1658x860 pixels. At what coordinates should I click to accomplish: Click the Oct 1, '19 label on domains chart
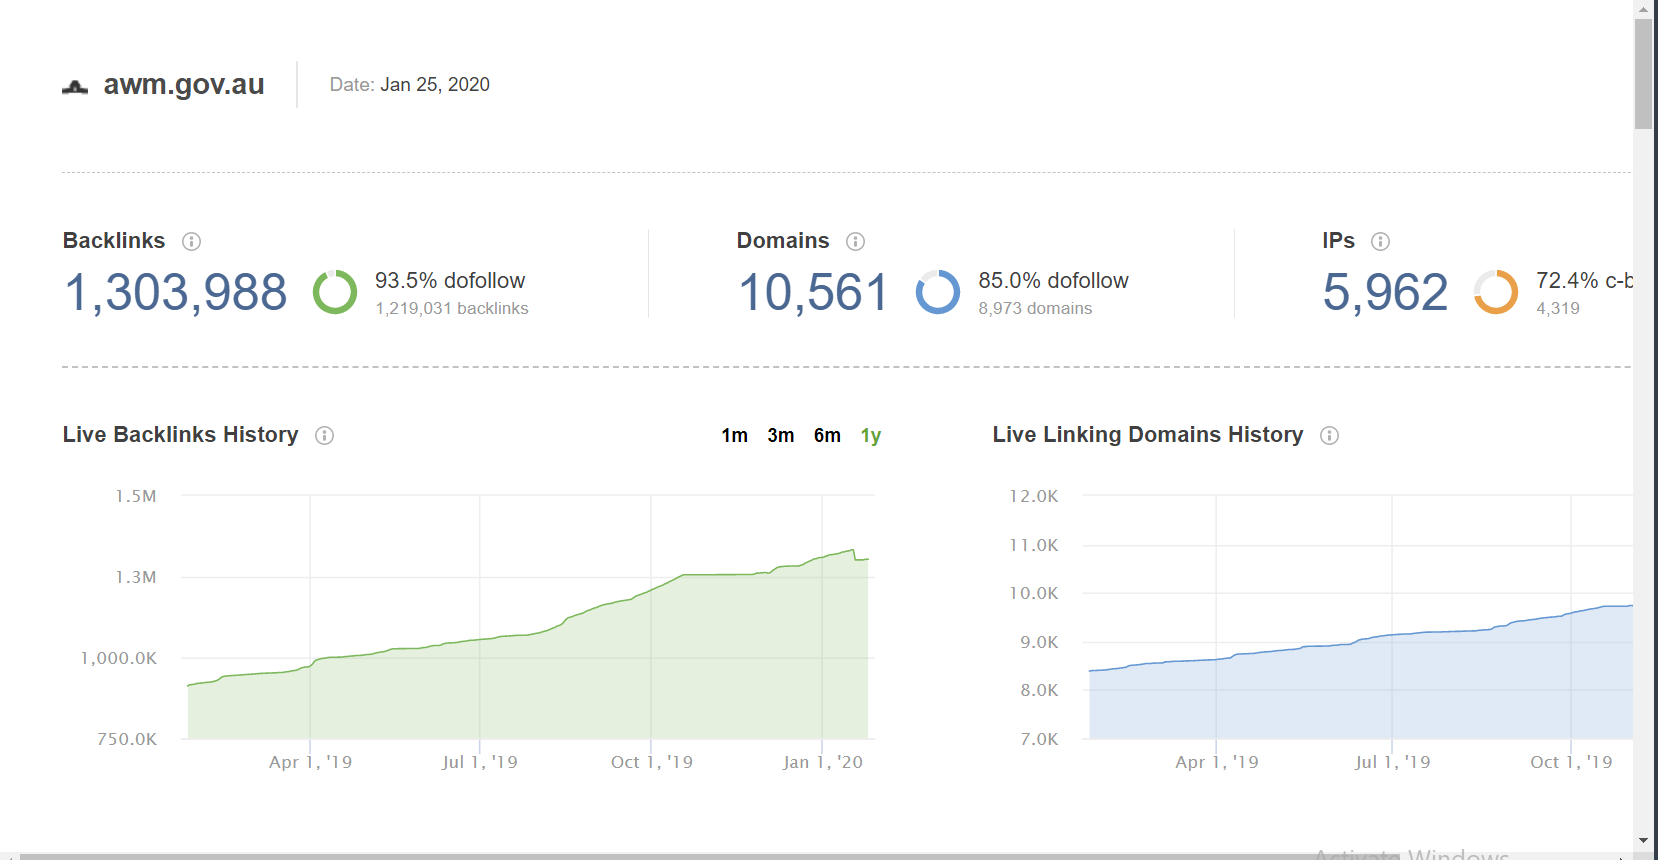pos(1571,762)
